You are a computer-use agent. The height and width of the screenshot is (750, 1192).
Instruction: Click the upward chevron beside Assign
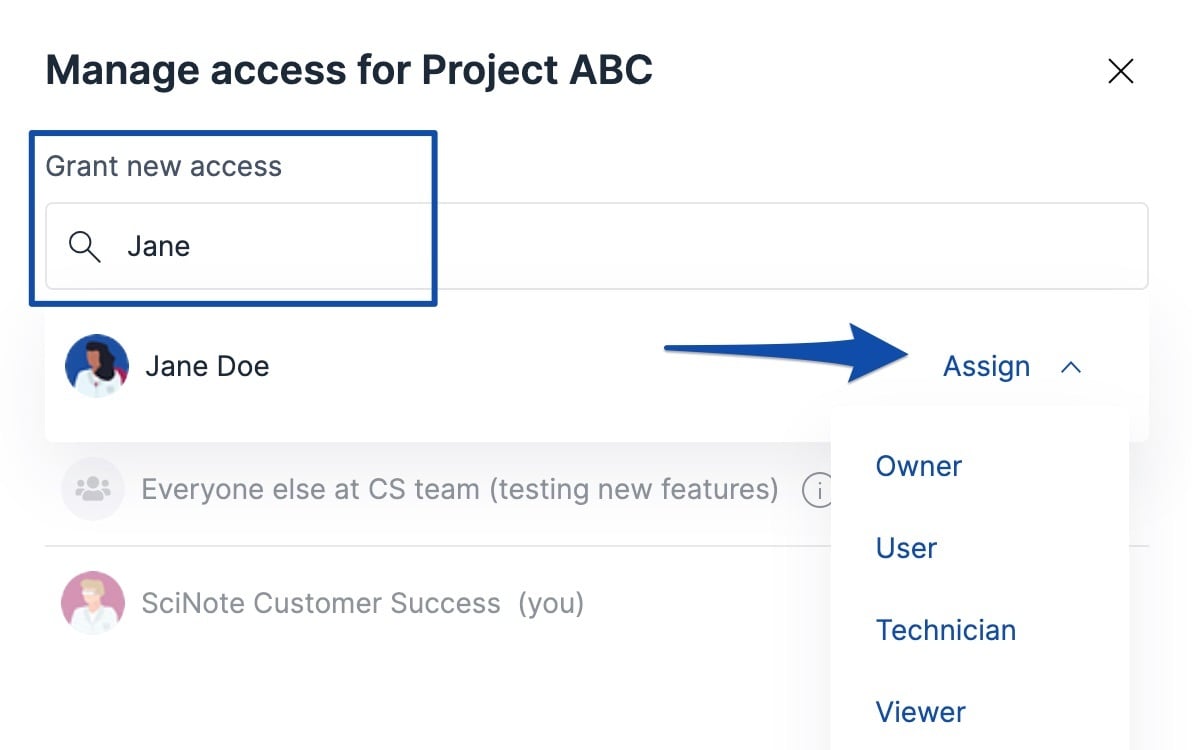point(1071,366)
